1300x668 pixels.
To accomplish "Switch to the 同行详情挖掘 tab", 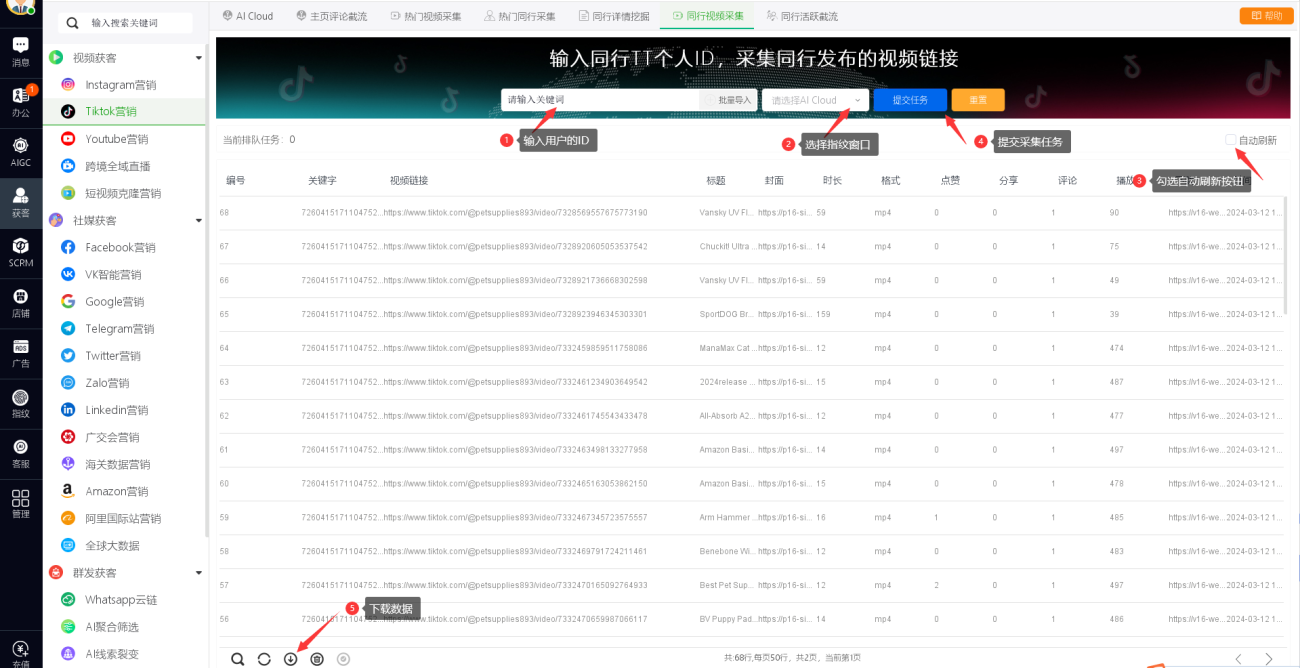I will 613,16.
